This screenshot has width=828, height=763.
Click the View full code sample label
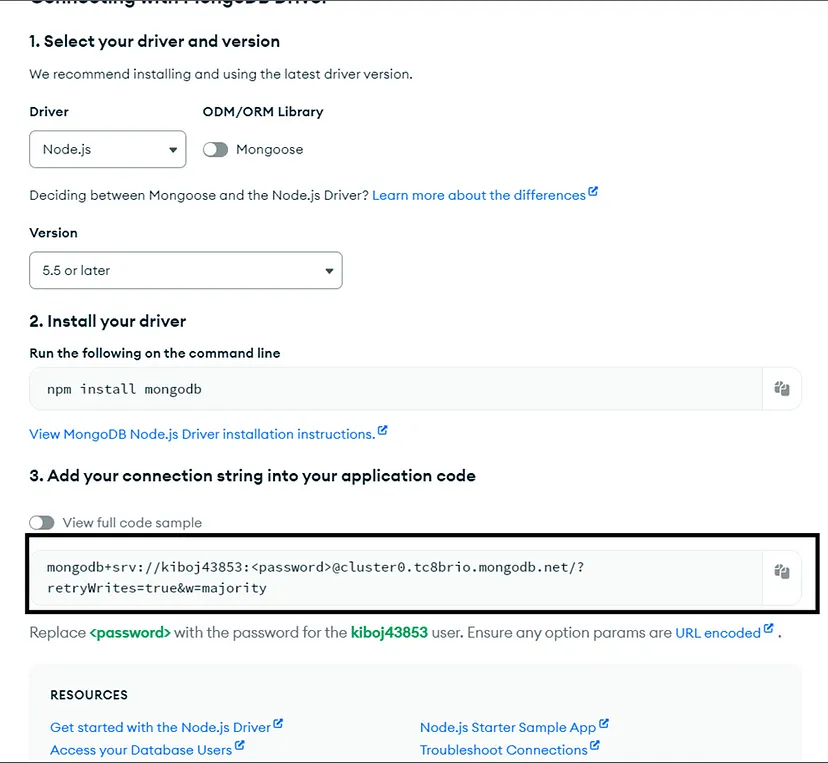coord(132,523)
